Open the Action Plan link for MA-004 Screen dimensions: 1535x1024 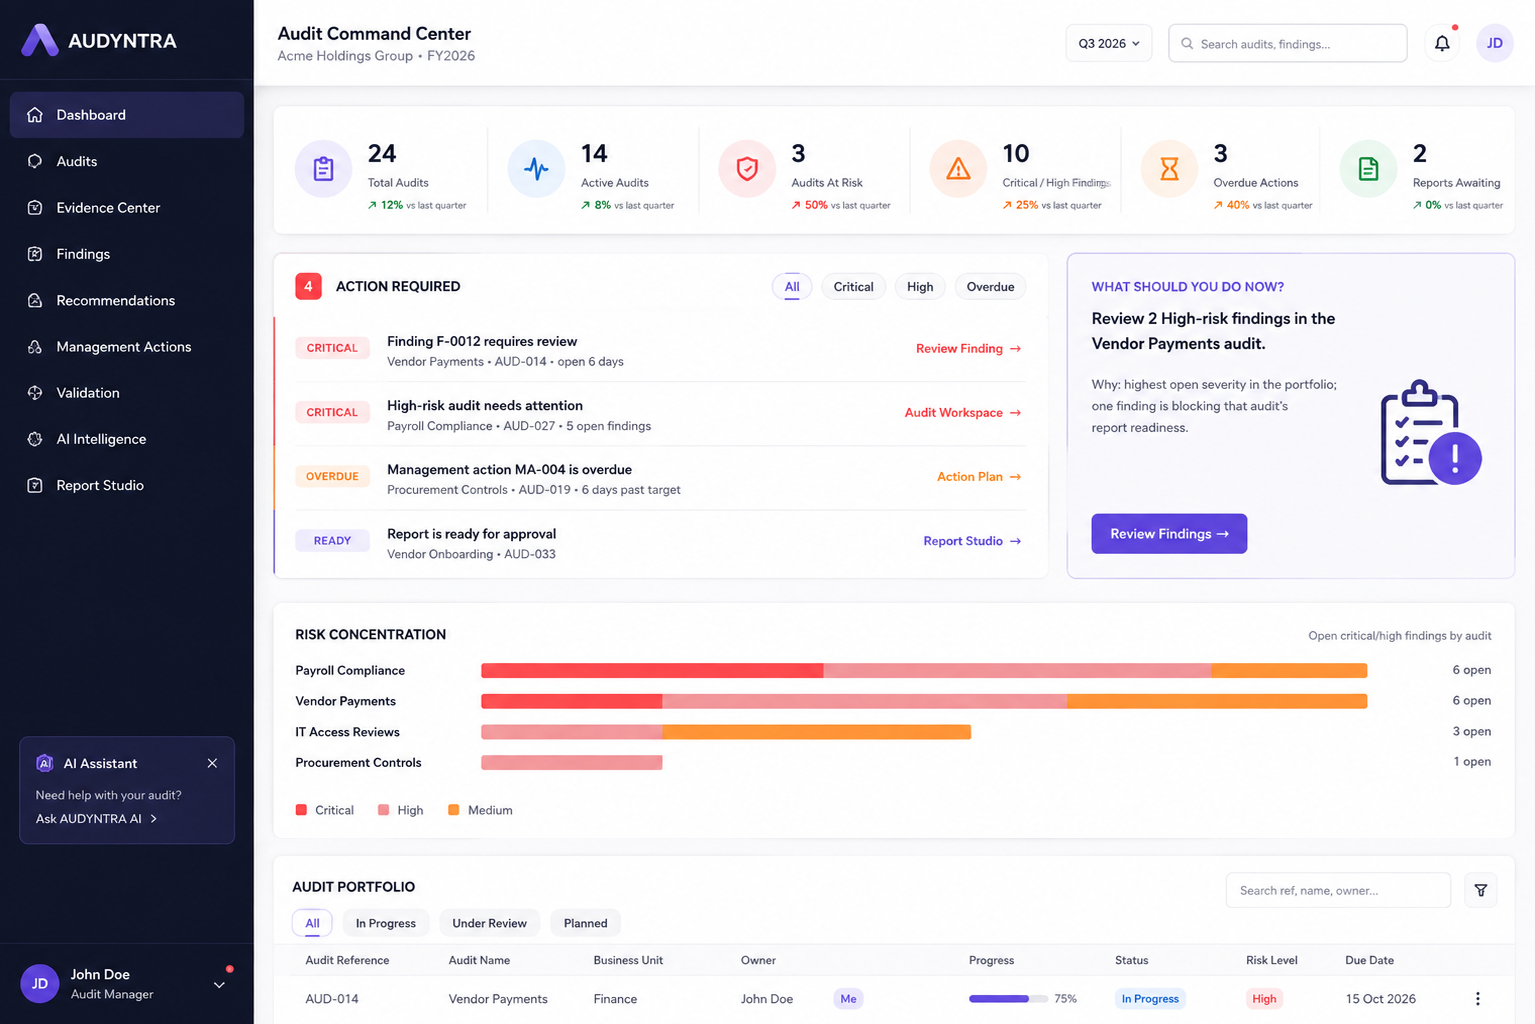pyautogui.click(x=979, y=477)
